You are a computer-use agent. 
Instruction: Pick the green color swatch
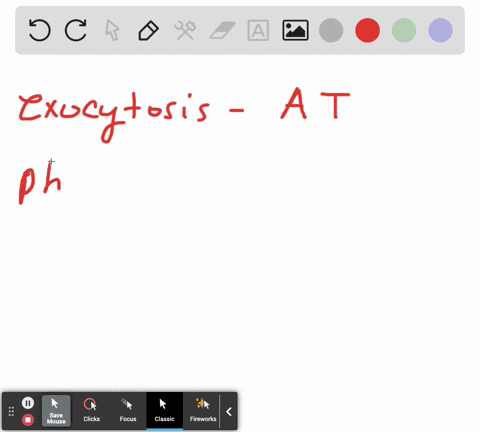pos(404,30)
